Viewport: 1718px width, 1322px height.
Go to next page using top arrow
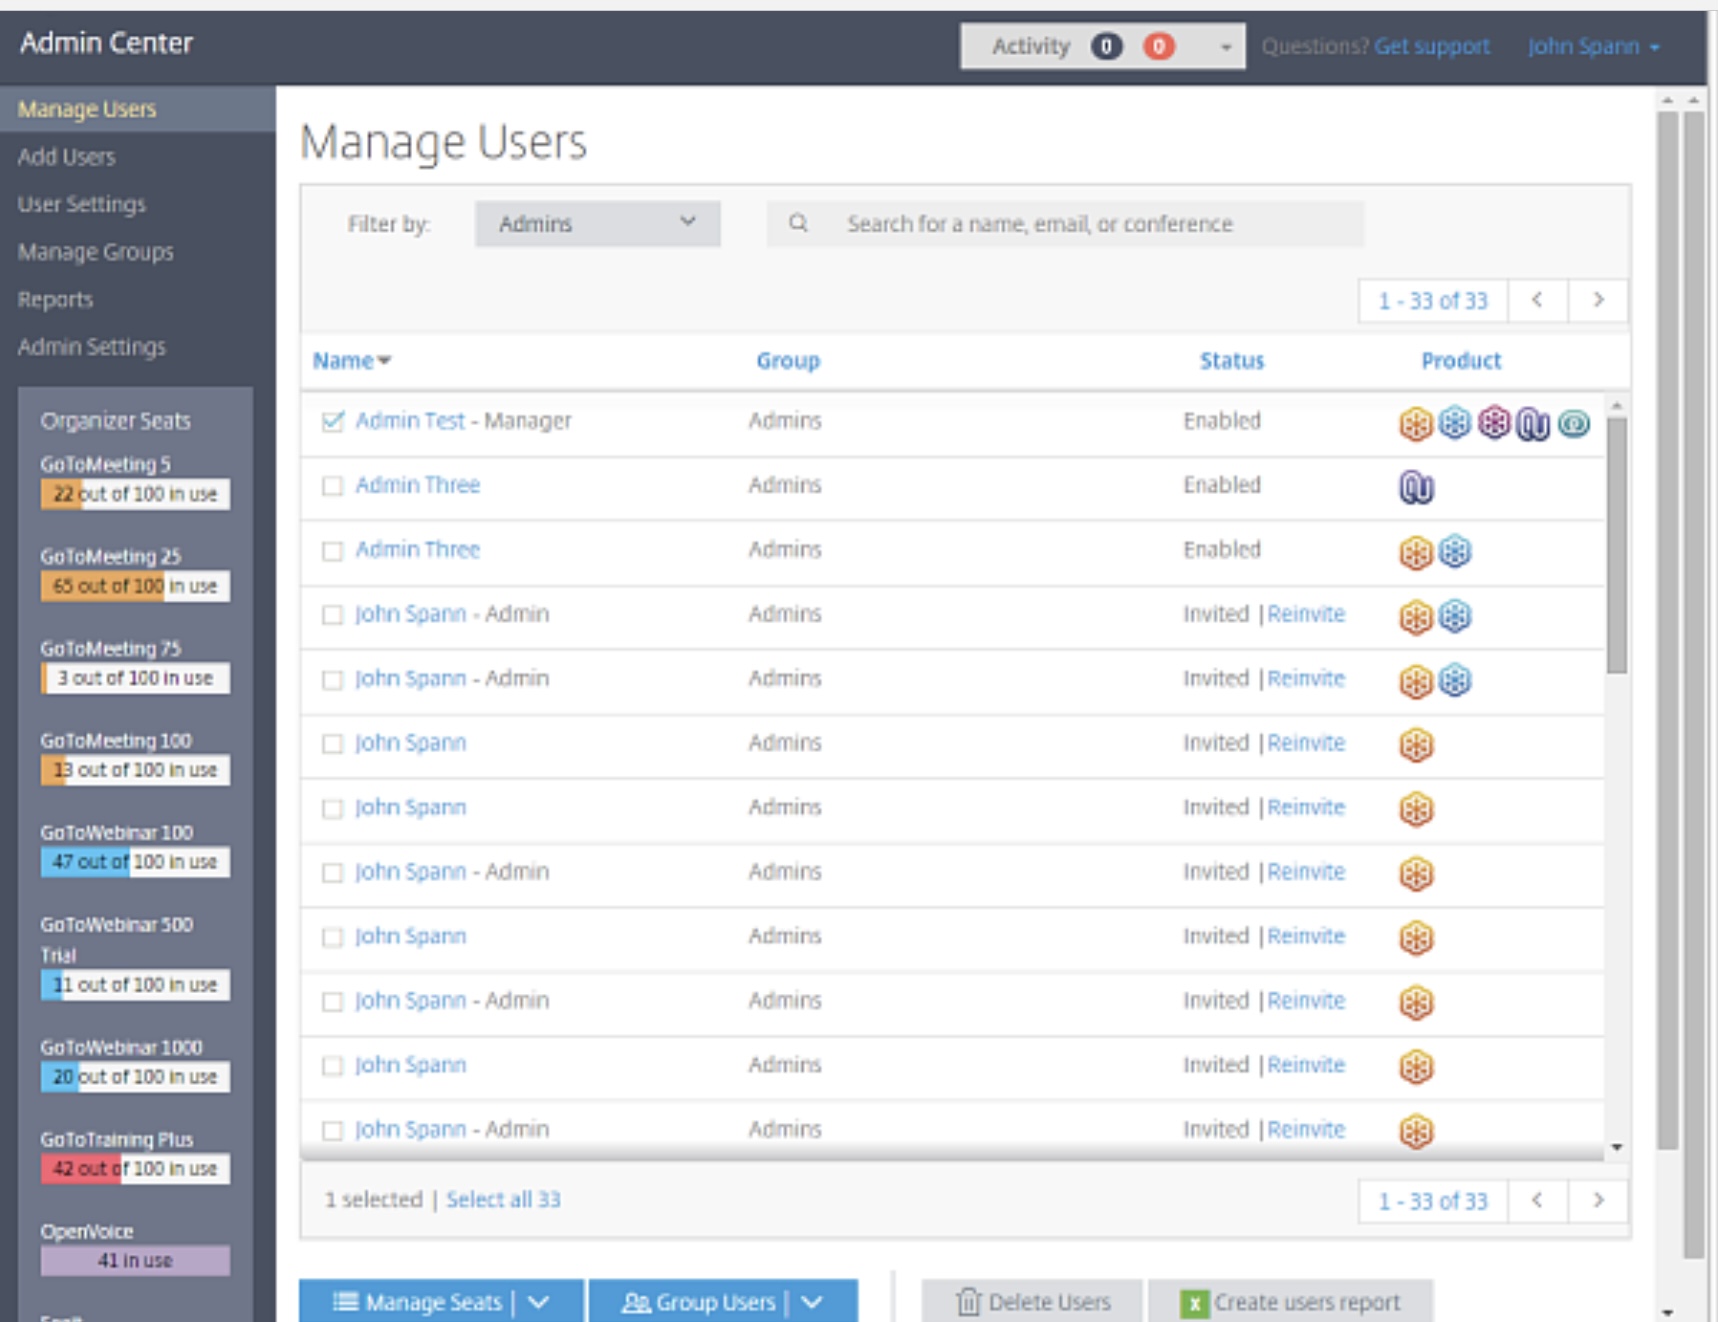point(1597,300)
